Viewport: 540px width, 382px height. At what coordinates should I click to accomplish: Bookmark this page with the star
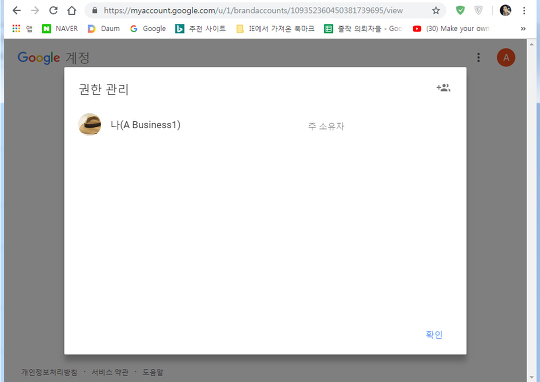[436, 11]
